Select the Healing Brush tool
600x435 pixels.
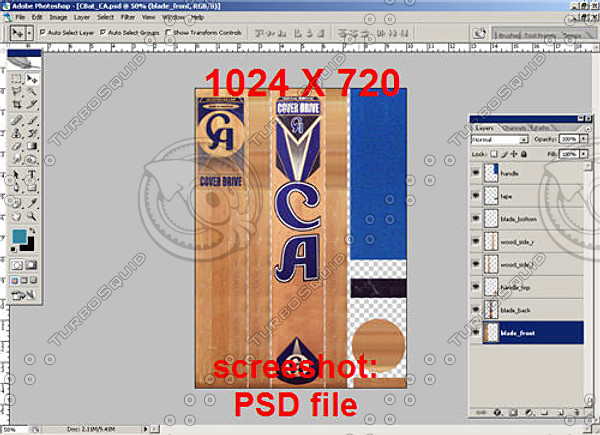pyautogui.click(x=16, y=120)
